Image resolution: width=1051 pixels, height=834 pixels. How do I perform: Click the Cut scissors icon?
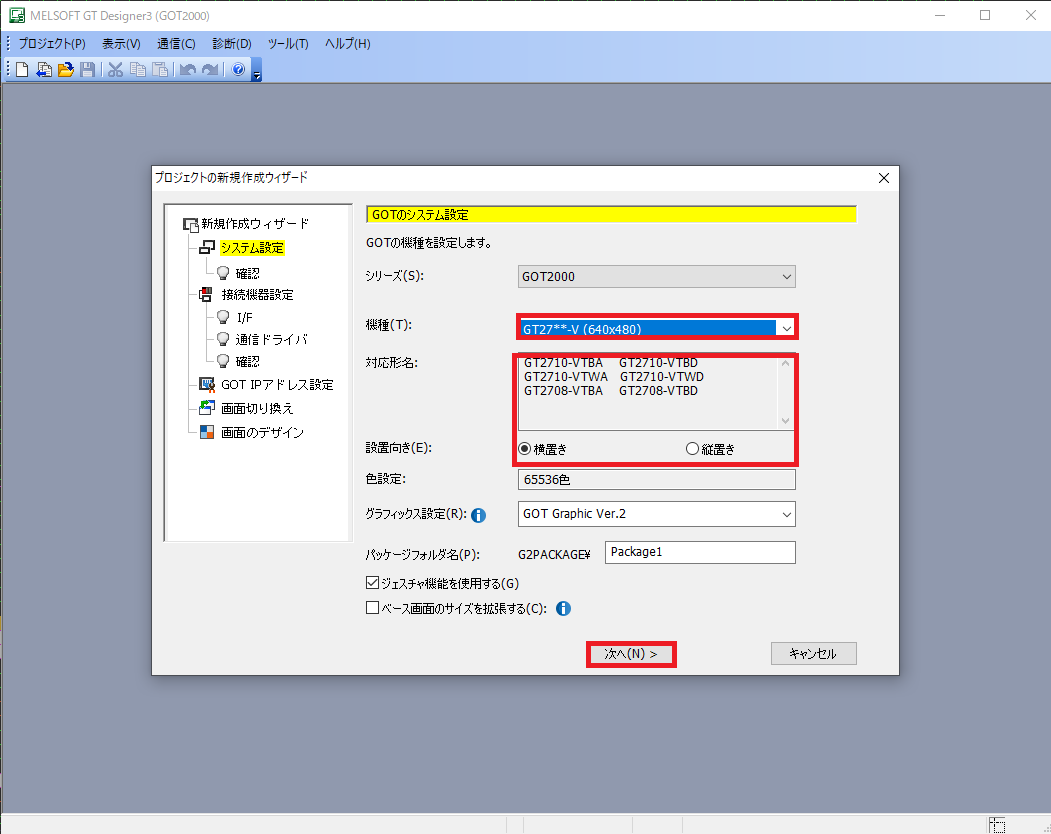tap(115, 70)
